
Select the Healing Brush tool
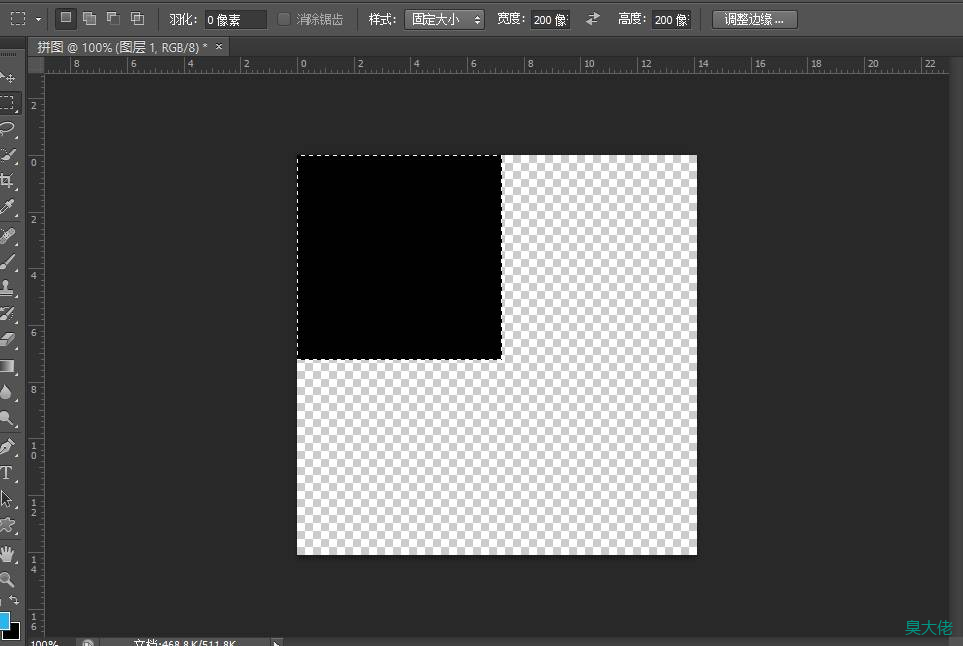pos(8,236)
